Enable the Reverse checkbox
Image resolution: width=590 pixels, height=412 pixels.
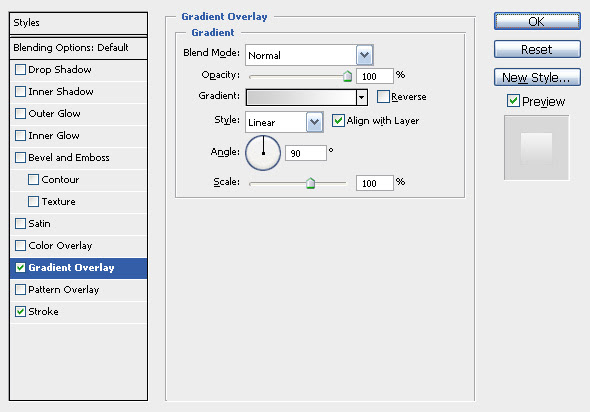[383, 97]
